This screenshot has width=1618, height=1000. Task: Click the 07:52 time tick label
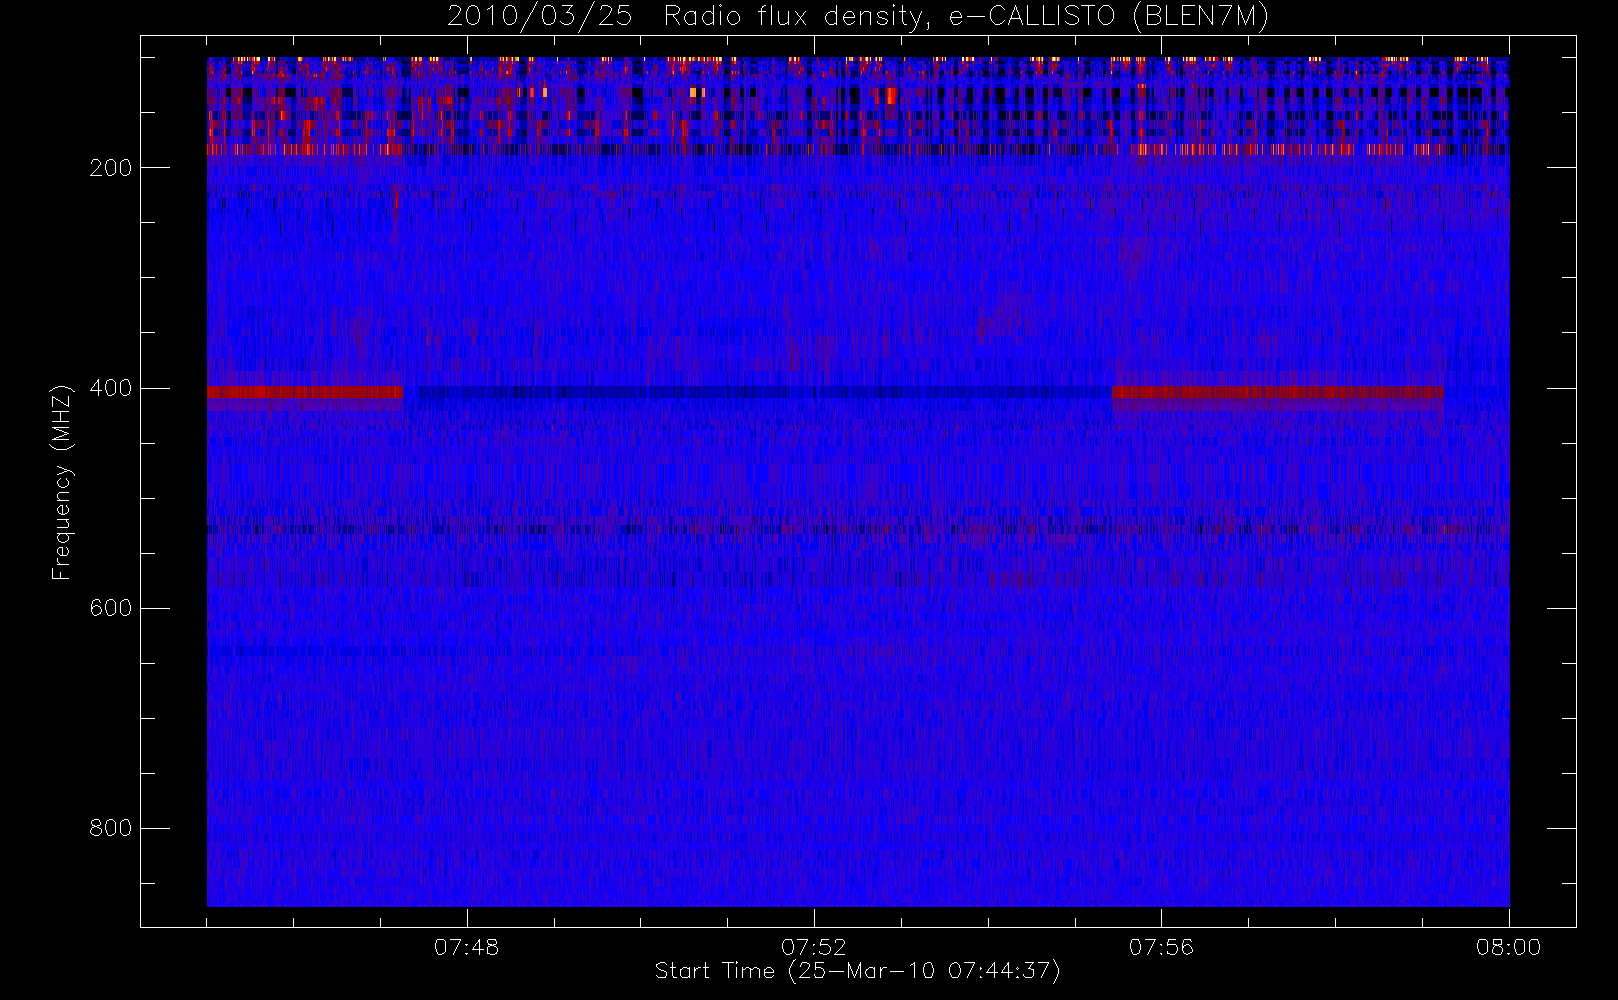click(814, 947)
